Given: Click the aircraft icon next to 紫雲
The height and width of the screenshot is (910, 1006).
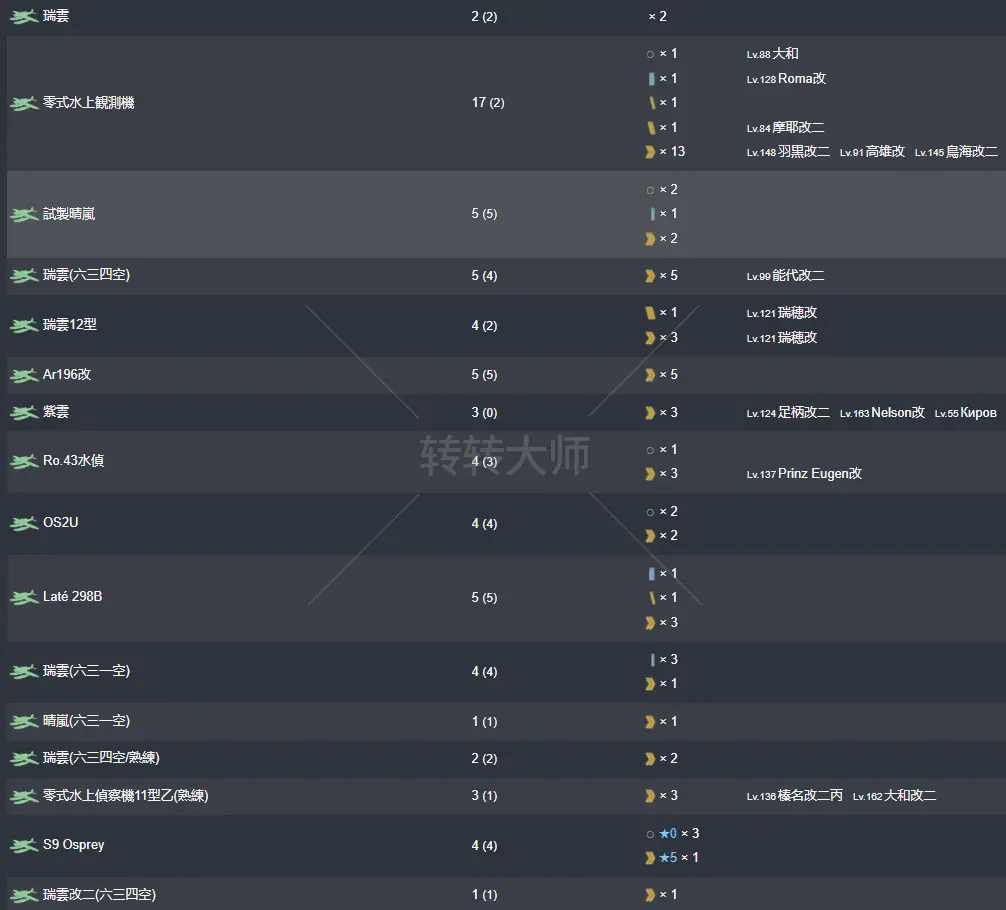Looking at the screenshot, I should (24, 413).
